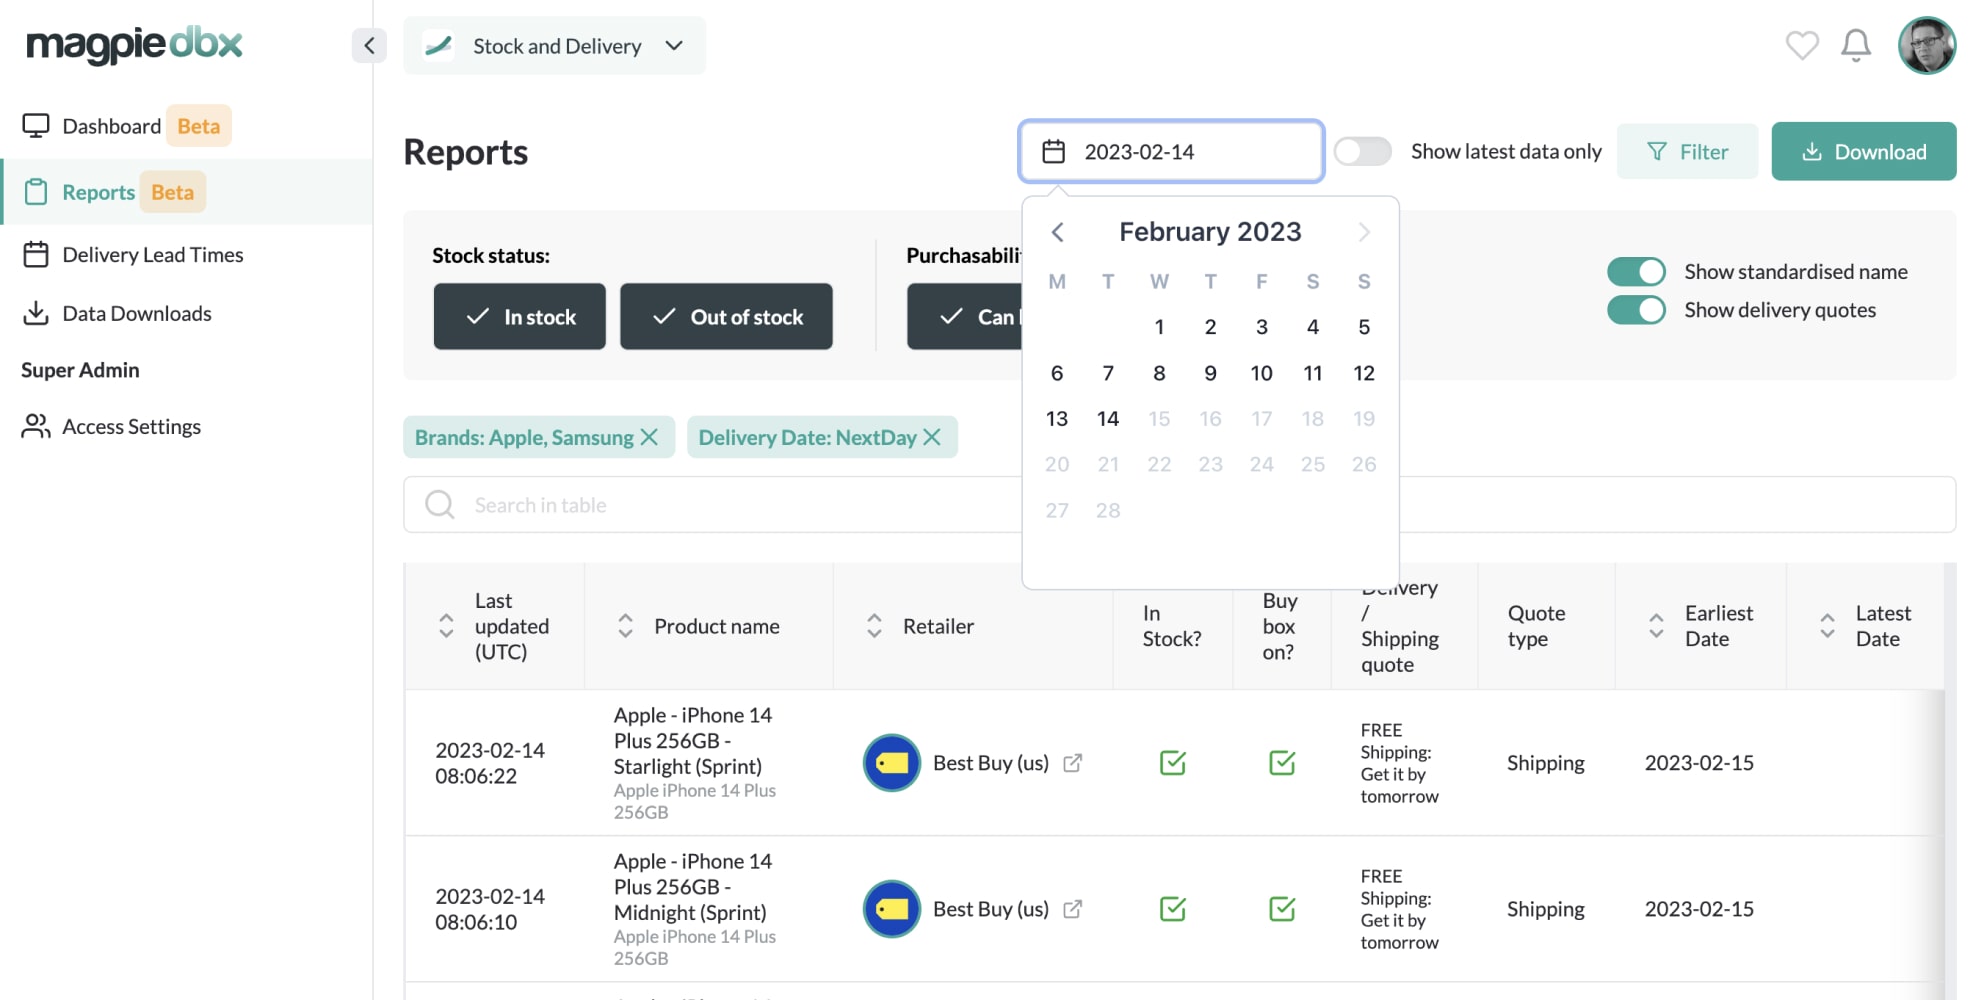This screenshot has width=1984, height=1000.
Task: Open notifications bell
Action: tap(1856, 45)
